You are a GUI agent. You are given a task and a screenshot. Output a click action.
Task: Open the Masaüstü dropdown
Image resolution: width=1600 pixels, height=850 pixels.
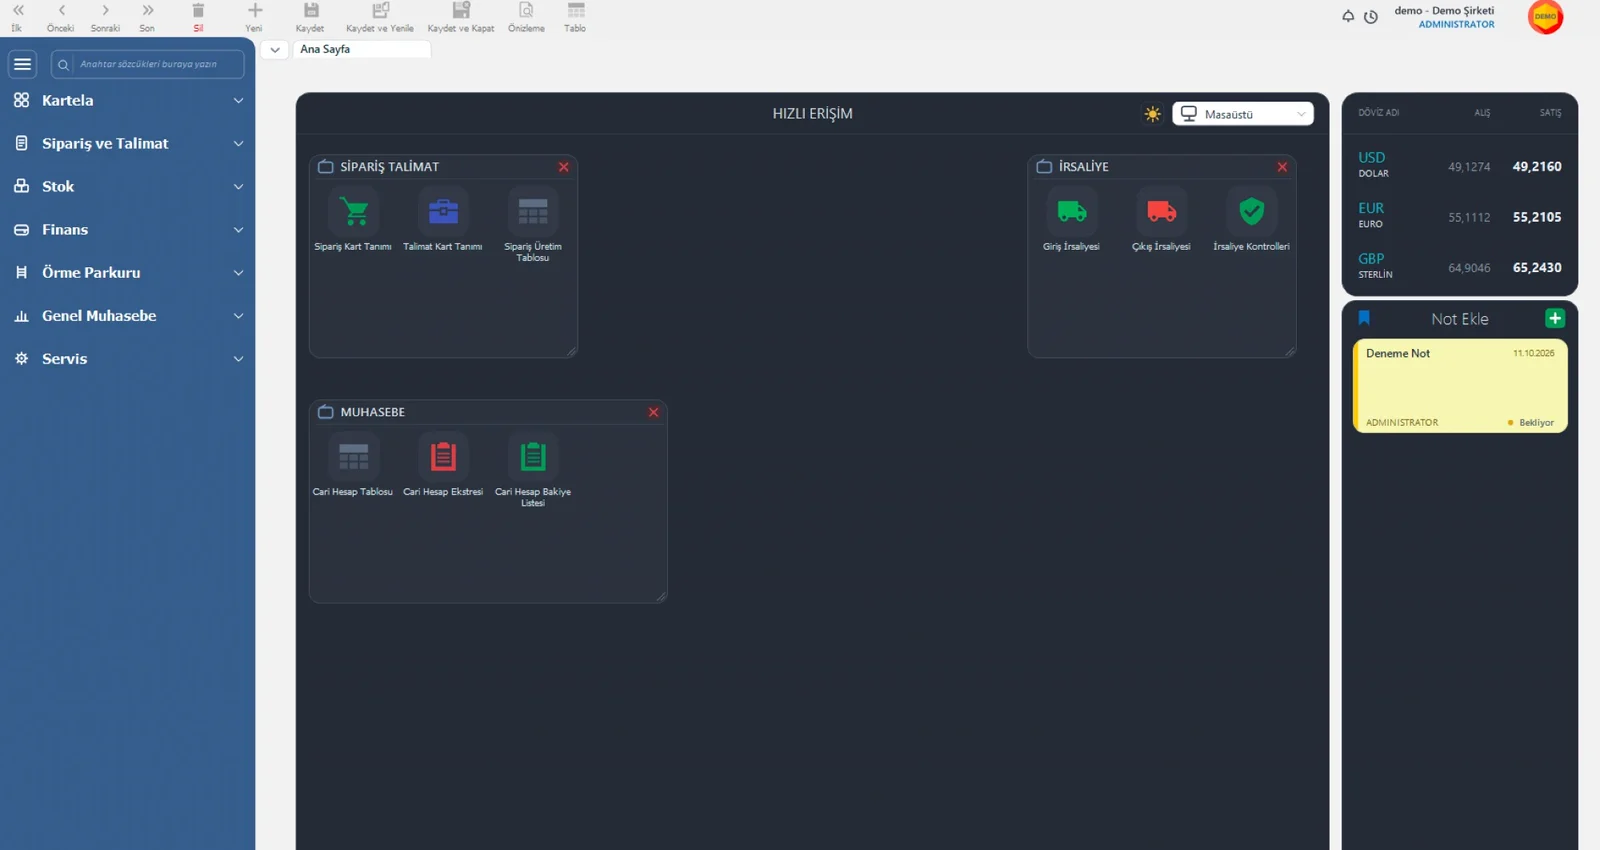[x=1243, y=114]
